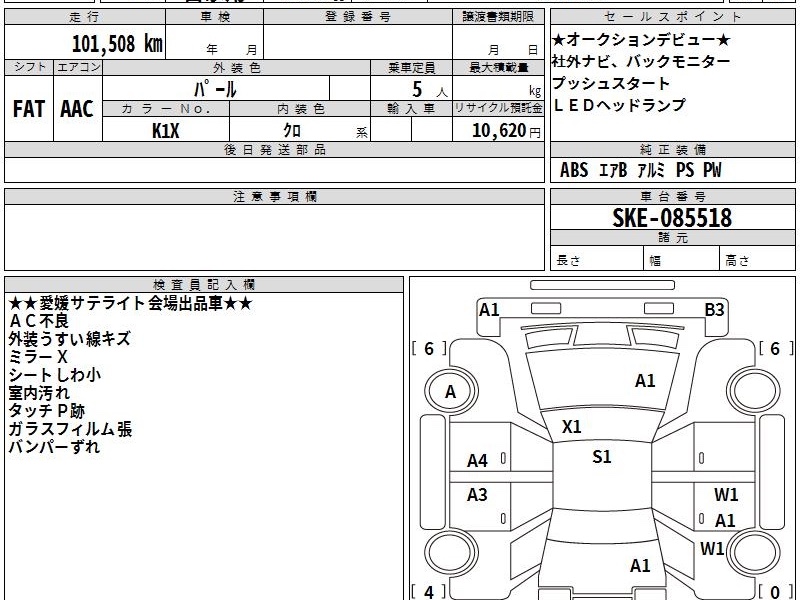Select the ＬＥＤヘッドランプ sales point
This screenshot has width=800, height=600.
coord(618,105)
